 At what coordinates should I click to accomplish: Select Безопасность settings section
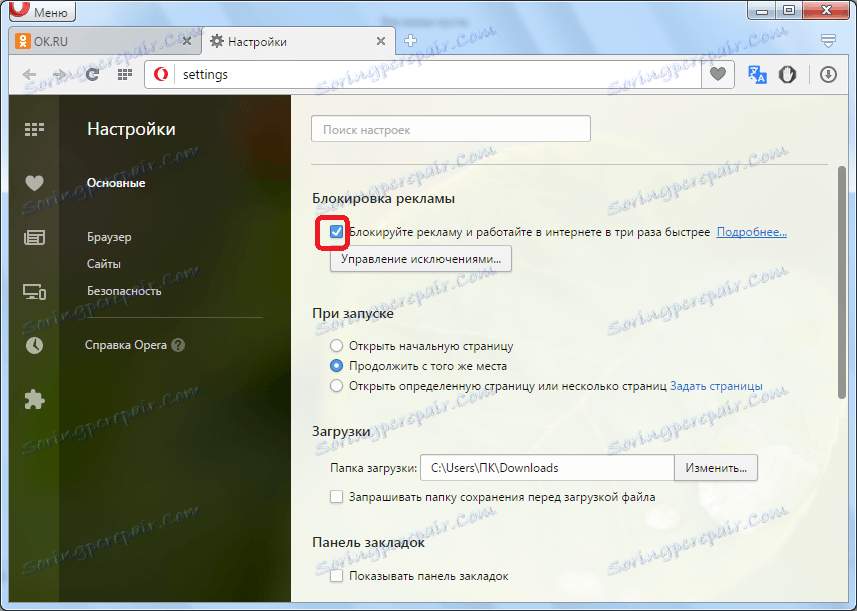click(124, 291)
